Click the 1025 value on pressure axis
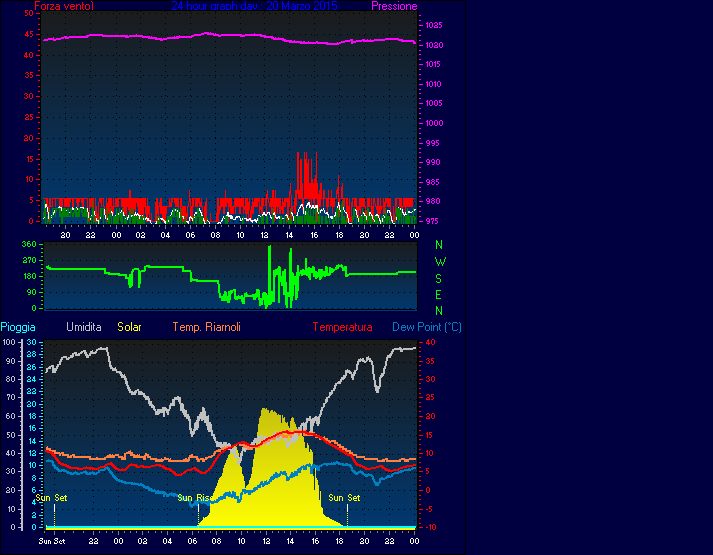The width and height of the screenshot is (713, 555). (x=432, y=25)
